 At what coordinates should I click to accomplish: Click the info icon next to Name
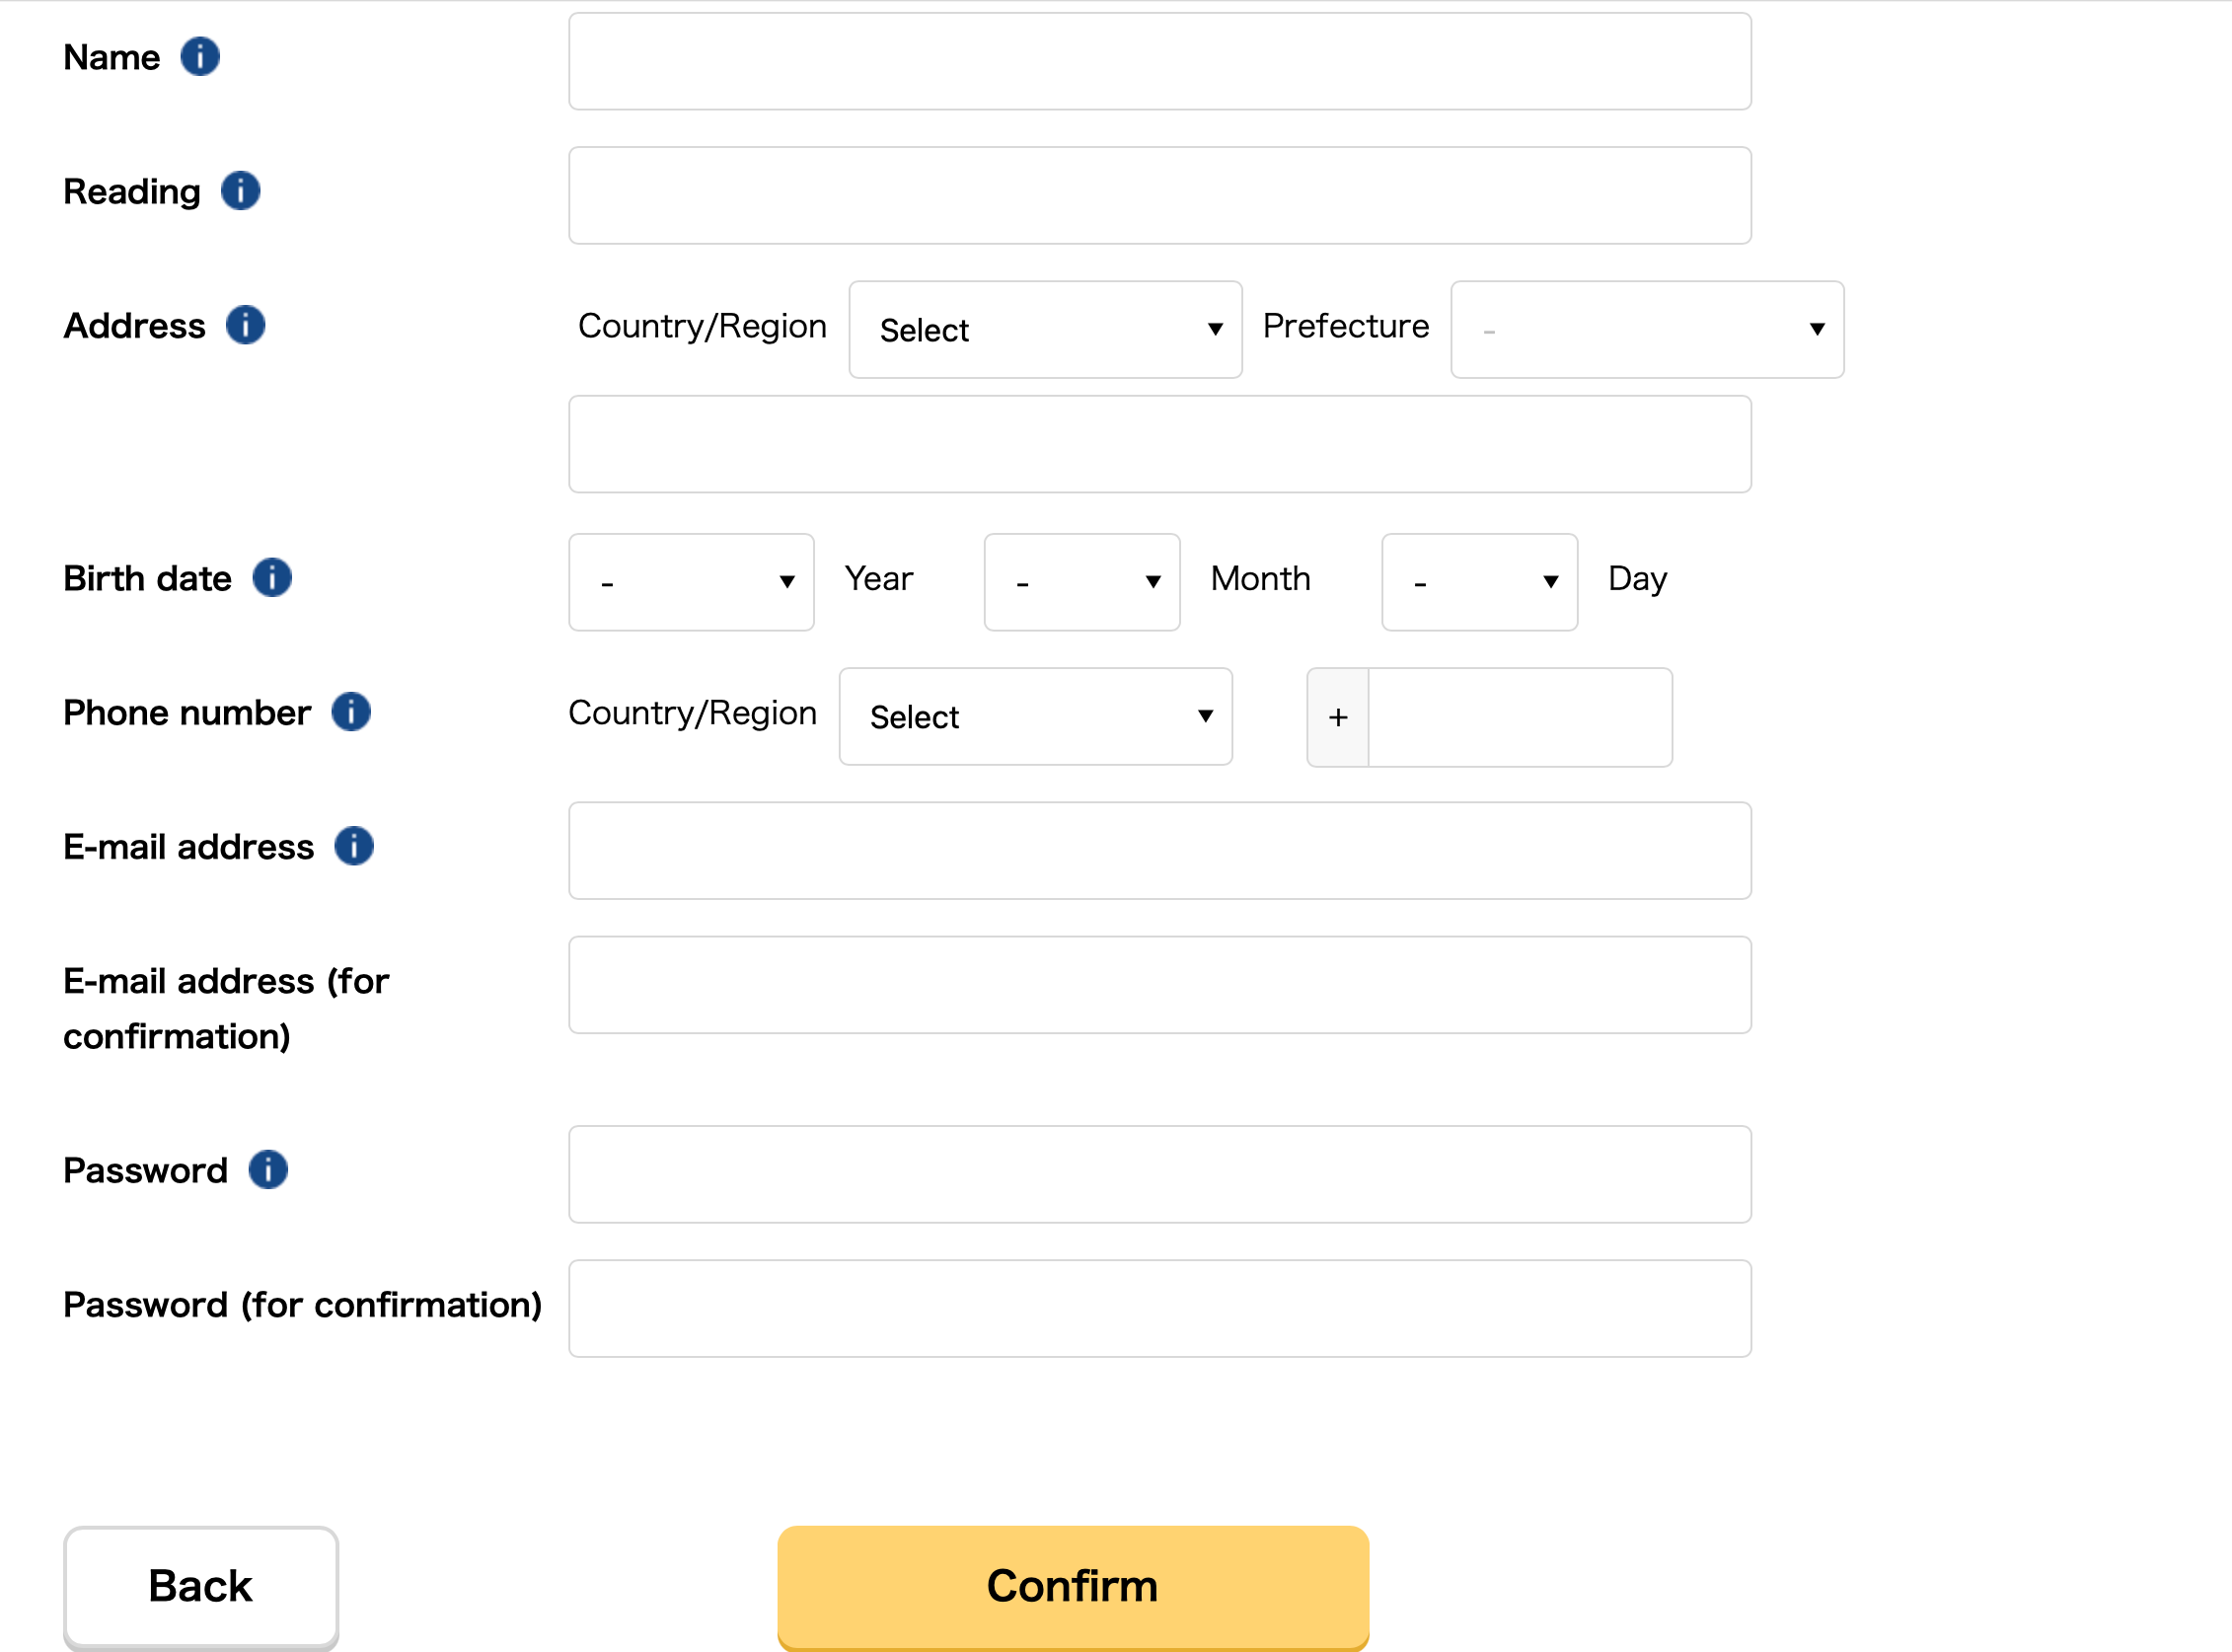click(200, 57)
